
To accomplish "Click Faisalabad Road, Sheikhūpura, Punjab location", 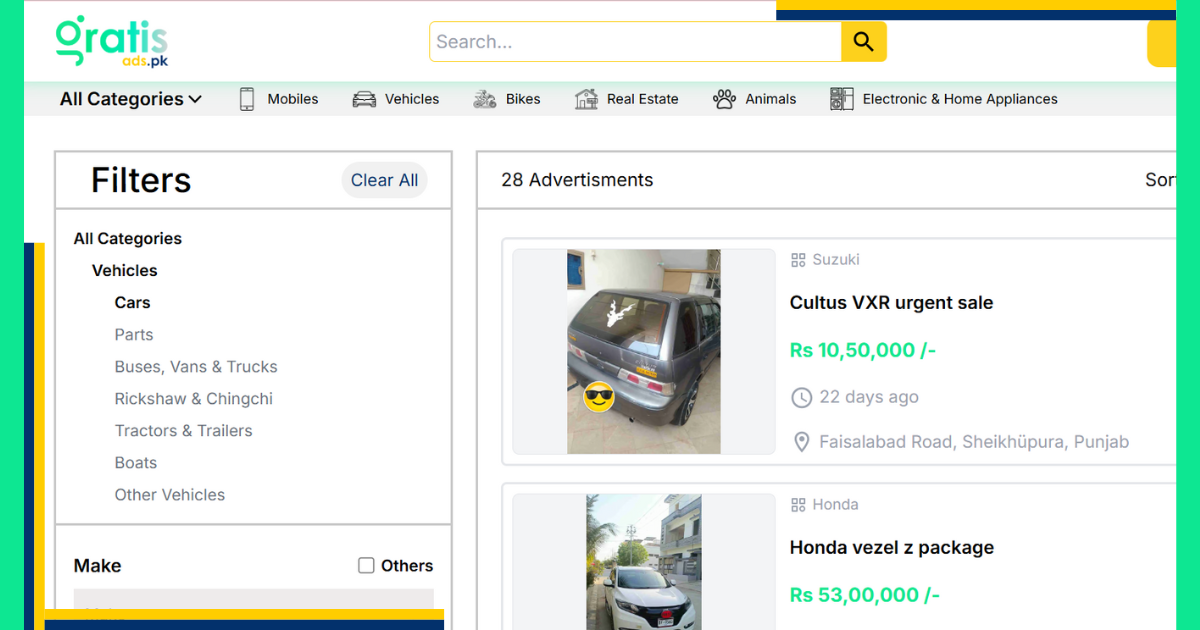I will tap(974, 442).
